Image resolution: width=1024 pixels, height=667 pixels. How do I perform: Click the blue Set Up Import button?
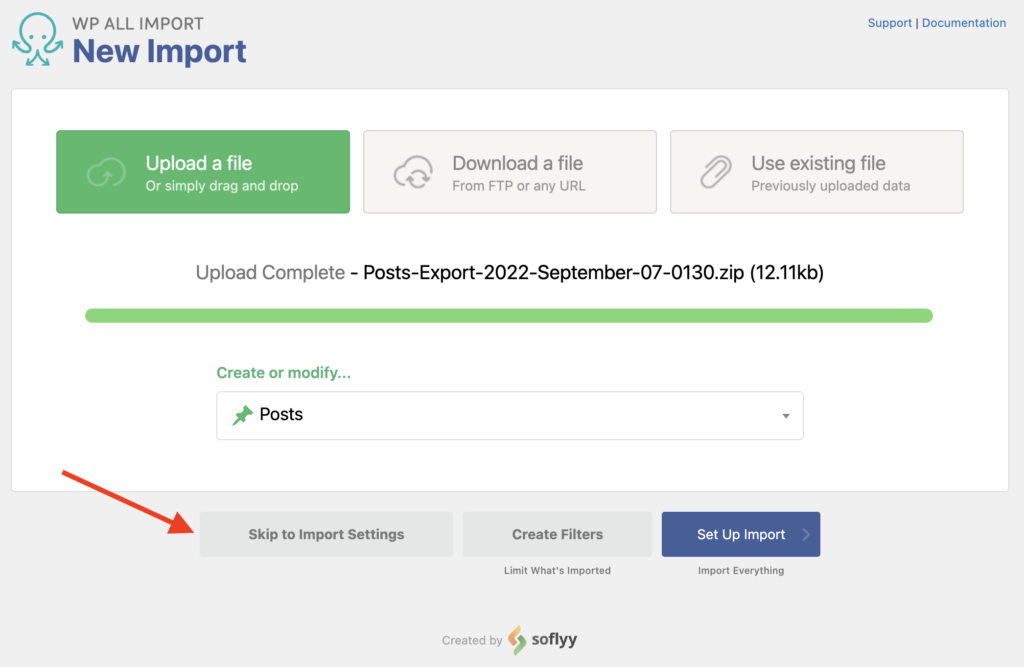tap(740, 534)
